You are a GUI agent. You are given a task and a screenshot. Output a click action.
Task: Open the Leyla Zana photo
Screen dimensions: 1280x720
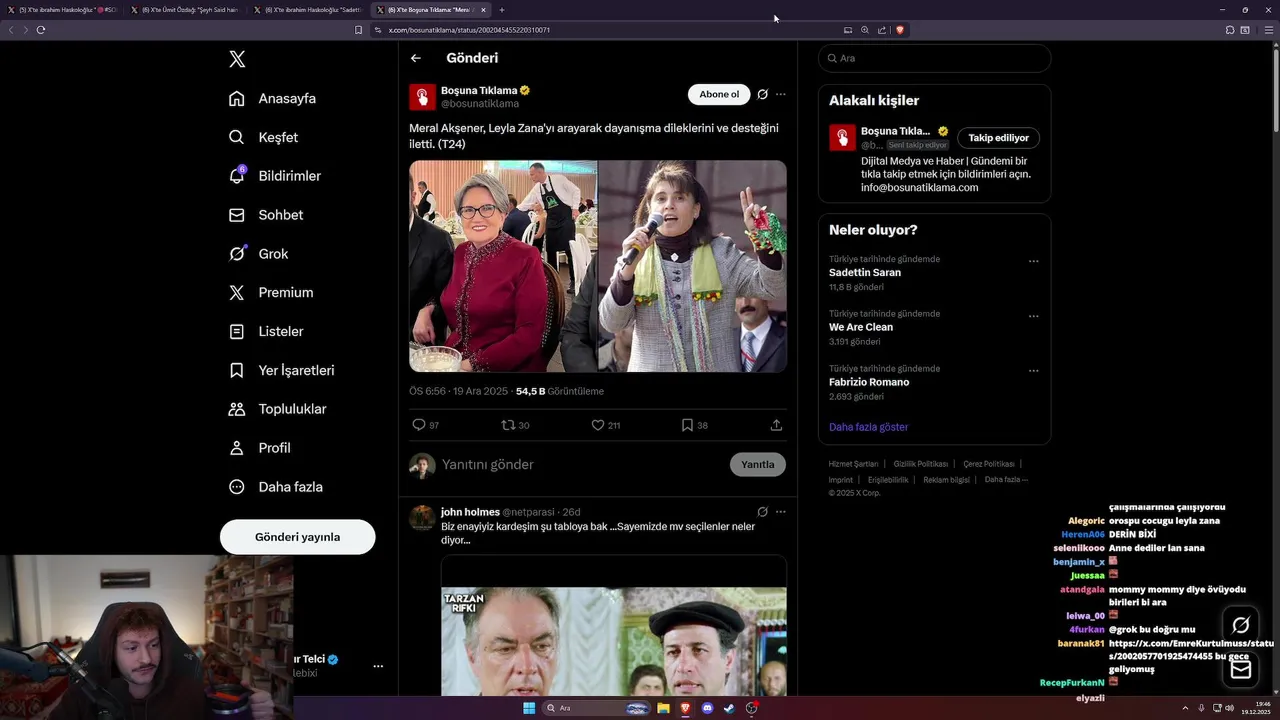[693, 266]
